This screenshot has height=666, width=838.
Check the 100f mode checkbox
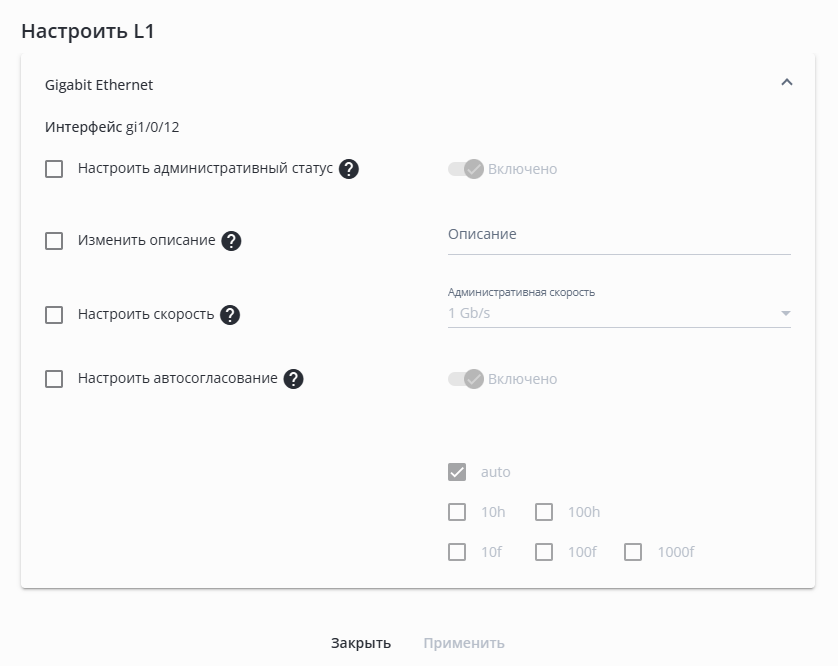click(544, 552)
